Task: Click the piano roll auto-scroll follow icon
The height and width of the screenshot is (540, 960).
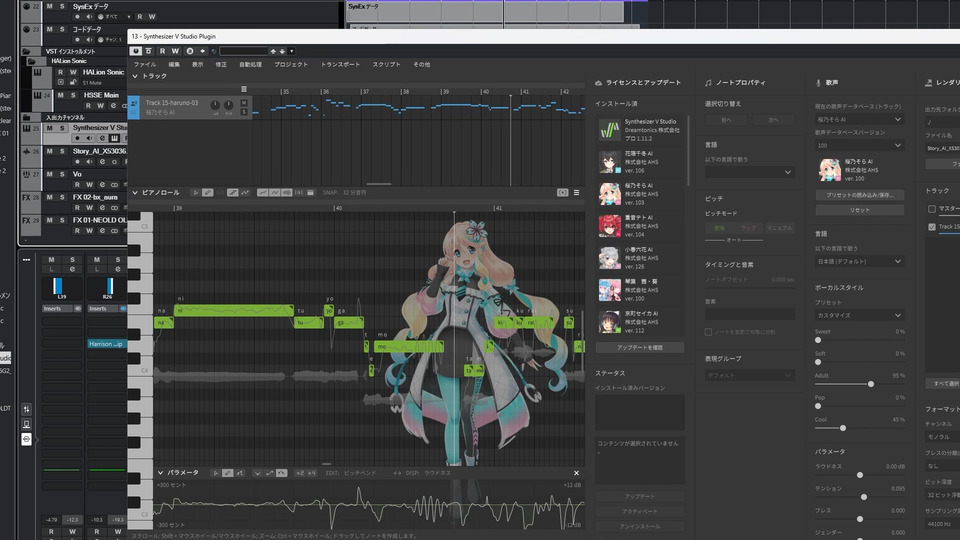Action: (562, 193)
